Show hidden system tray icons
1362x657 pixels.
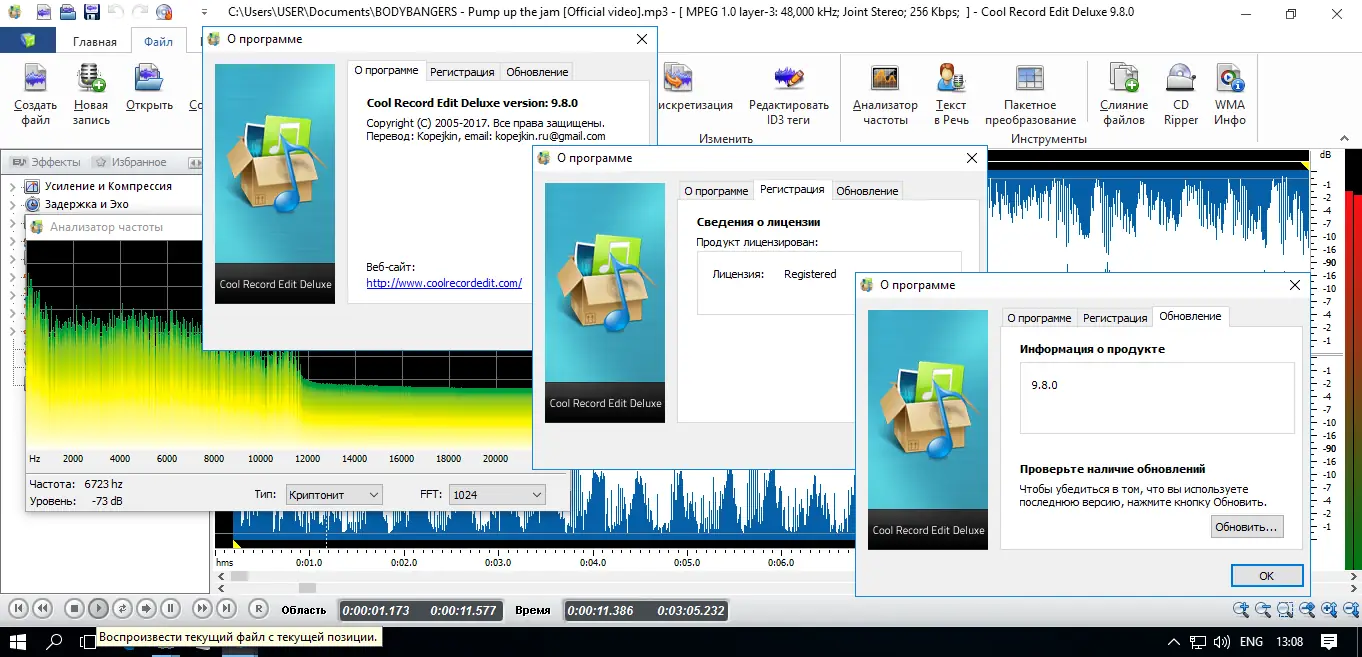tap(1175, 641)
